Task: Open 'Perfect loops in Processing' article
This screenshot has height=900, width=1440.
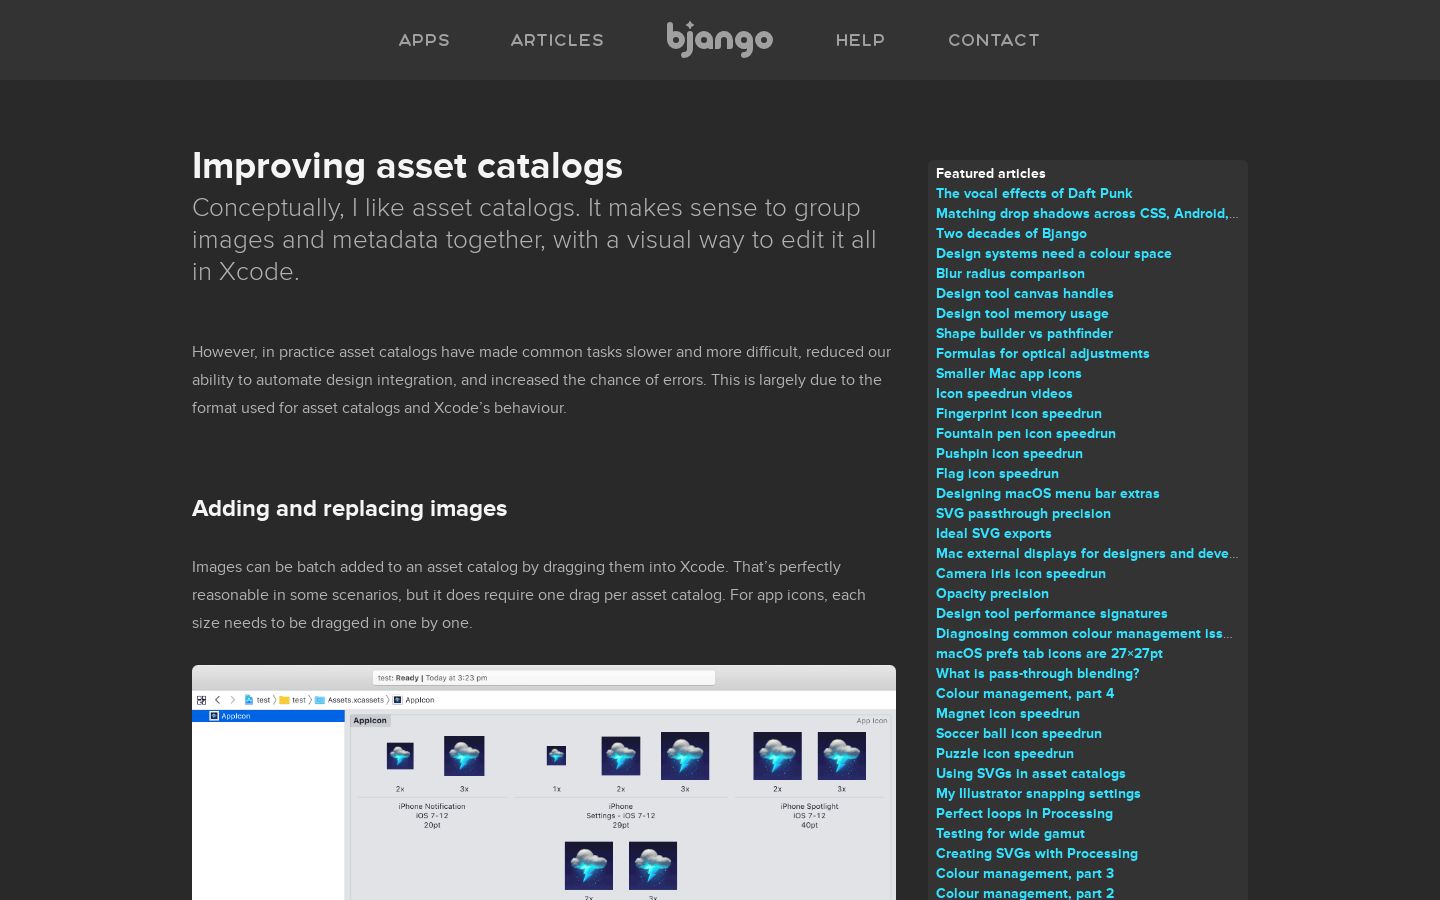Action: point(1024,813)
